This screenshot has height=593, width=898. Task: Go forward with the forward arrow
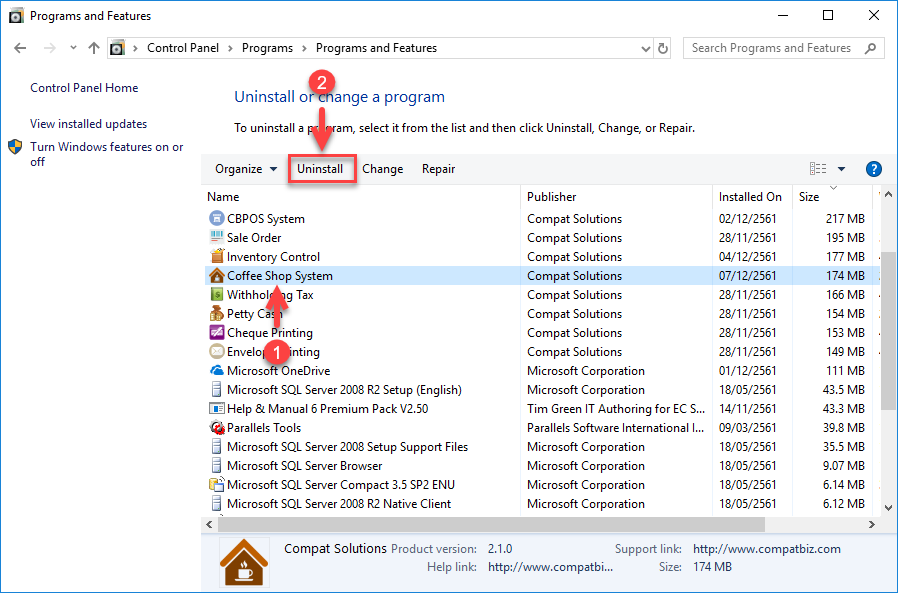(x=50, y=48)
